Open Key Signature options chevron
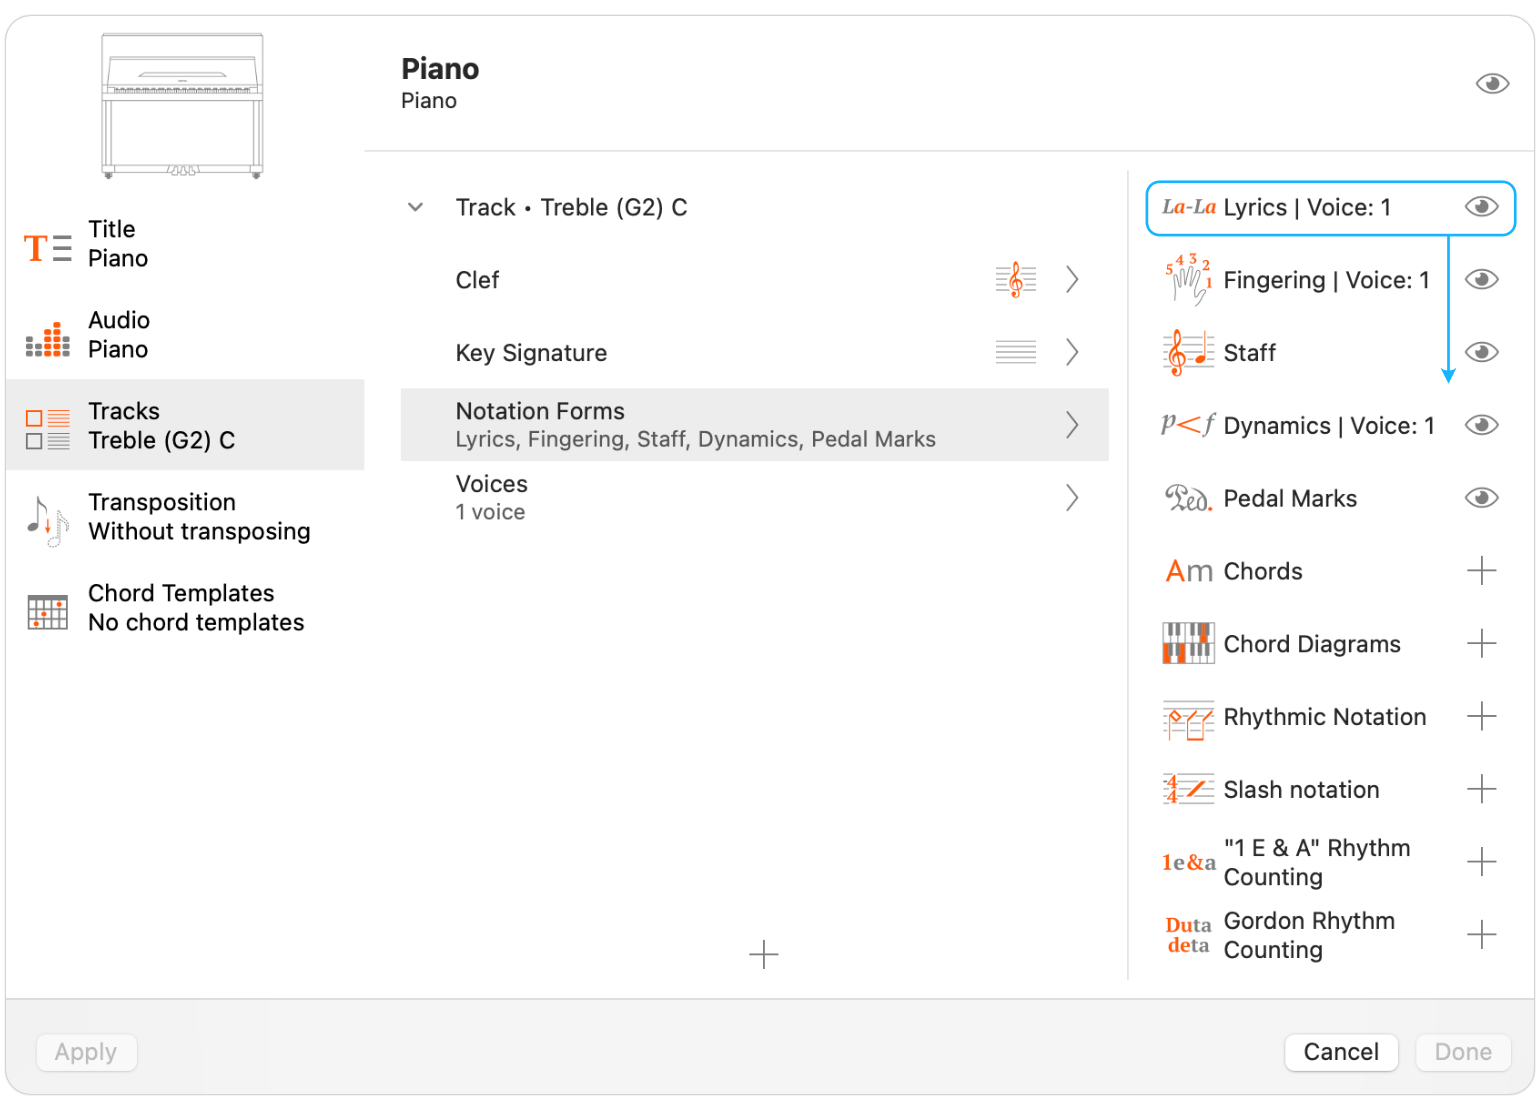The width and height of the screenshot is (1540, 1110). (x=1072, y=352)
